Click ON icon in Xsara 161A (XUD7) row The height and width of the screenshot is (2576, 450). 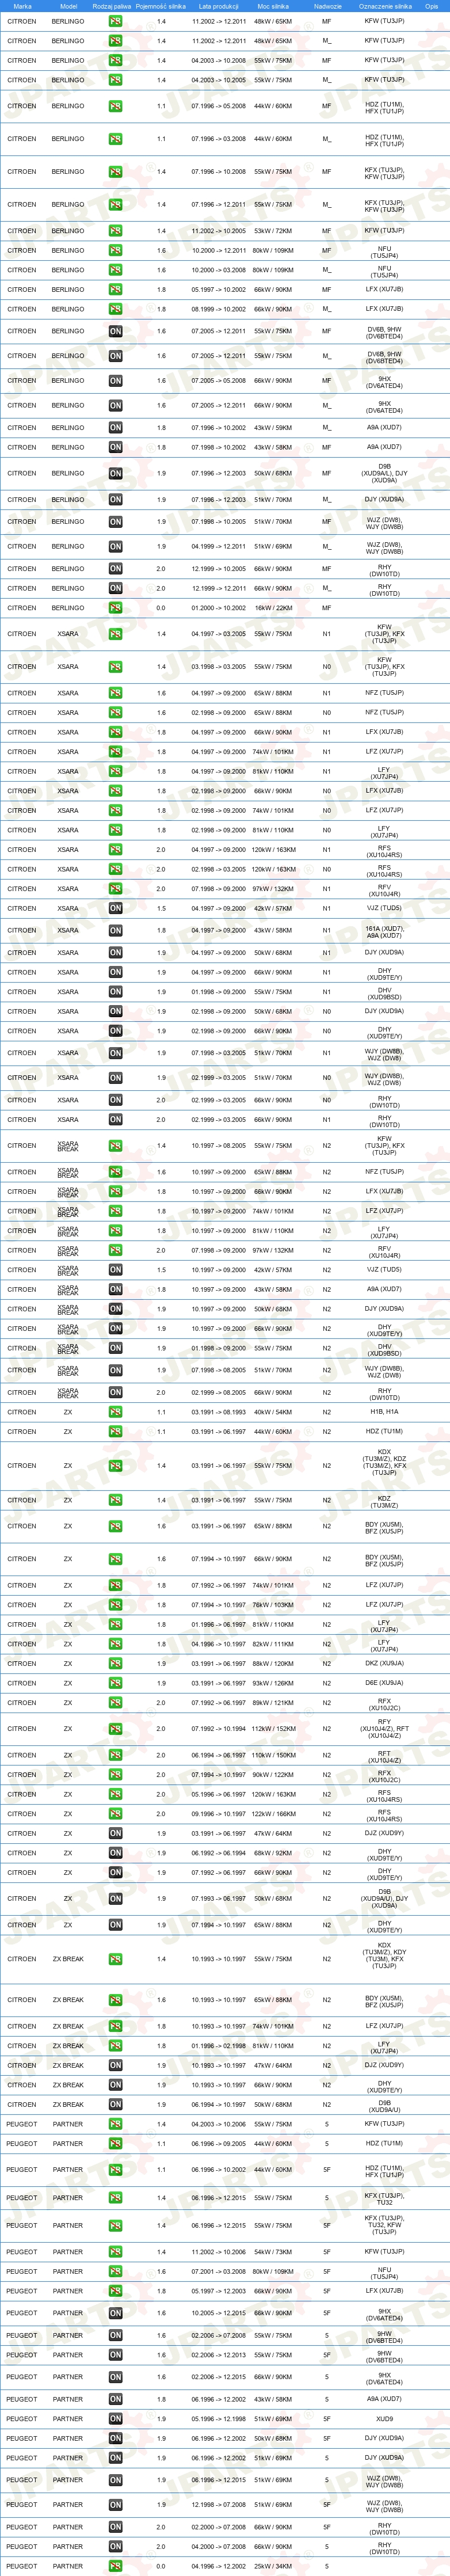116,931
